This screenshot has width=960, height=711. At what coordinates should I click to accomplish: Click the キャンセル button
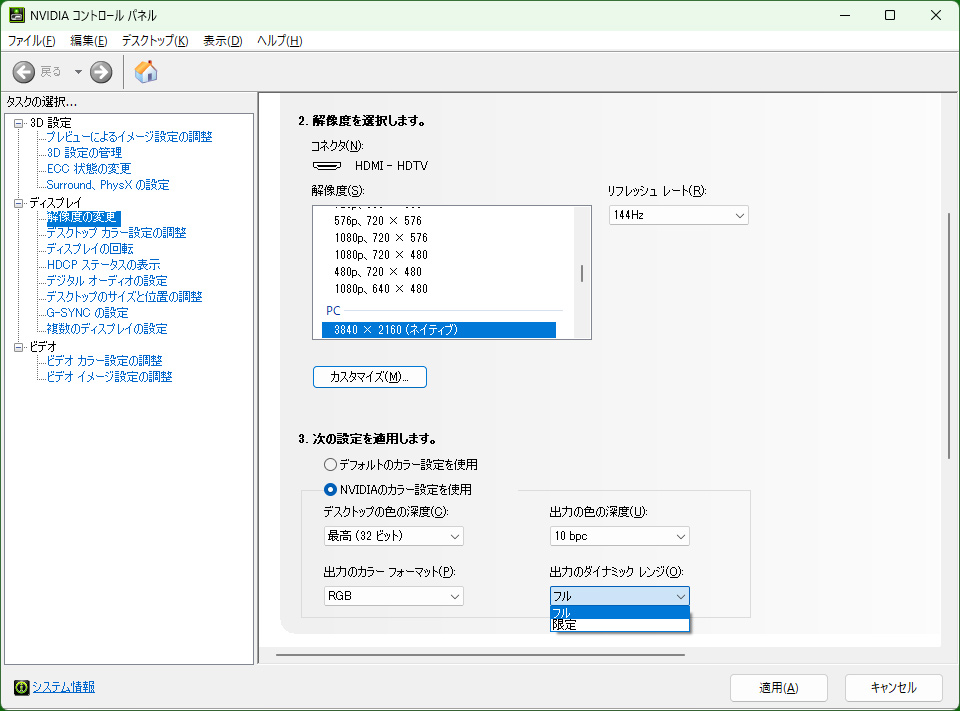click(x=894, y=688)
